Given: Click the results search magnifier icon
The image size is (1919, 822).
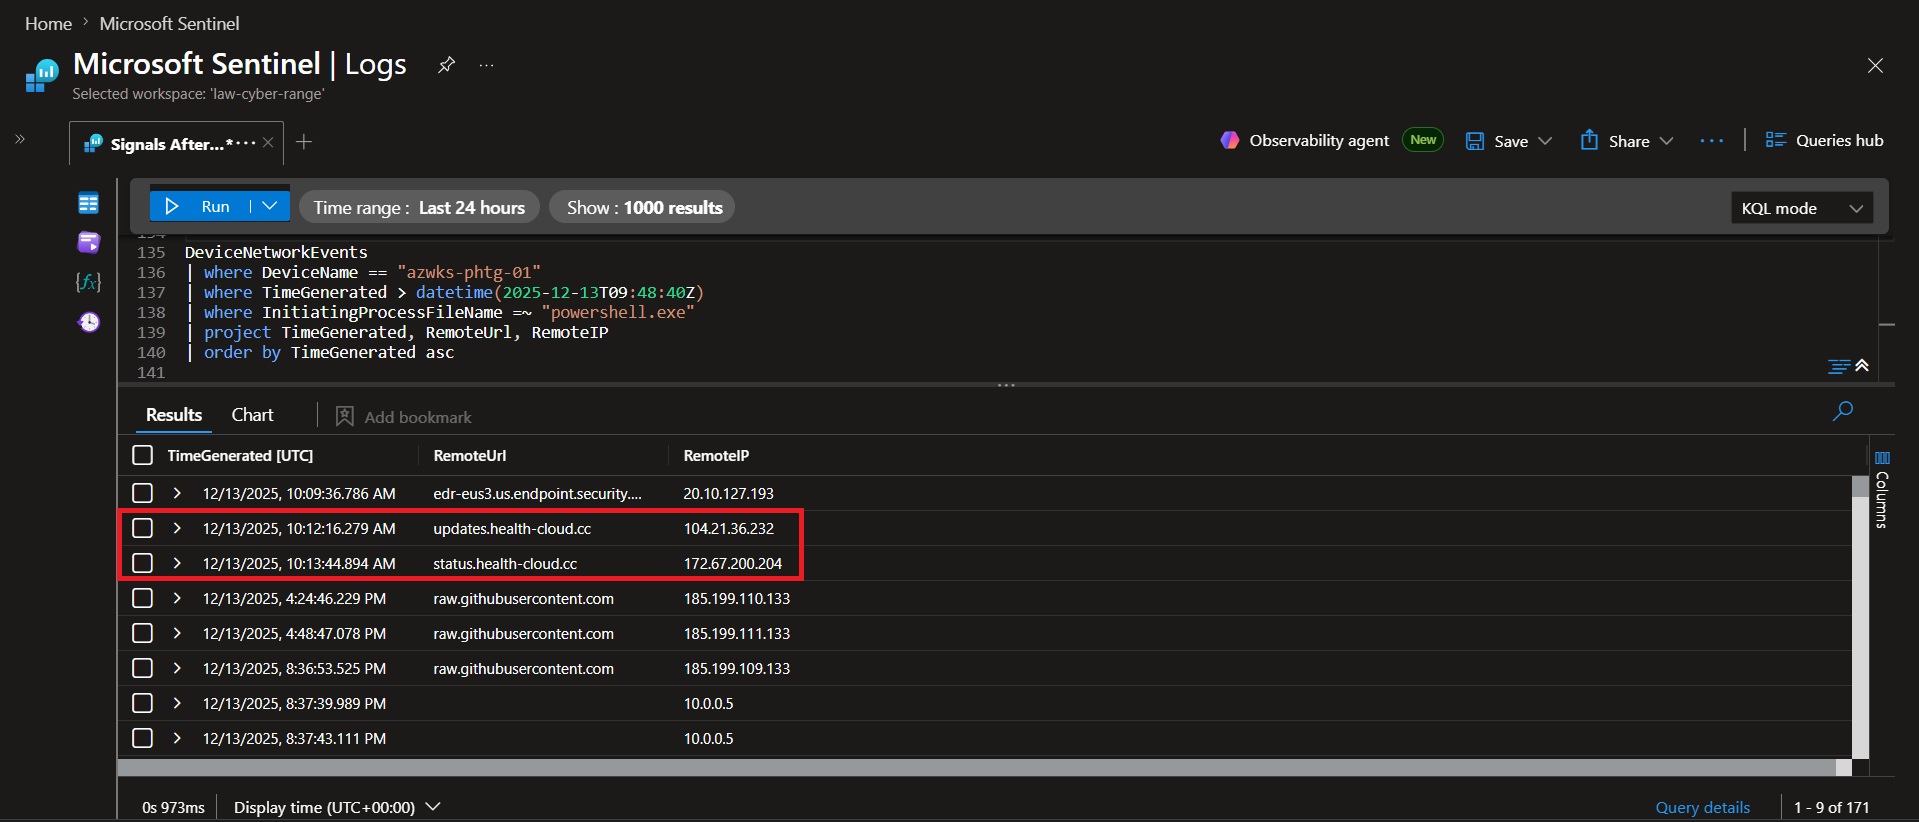Looking at the screenshot, I should click(1842, 411).
